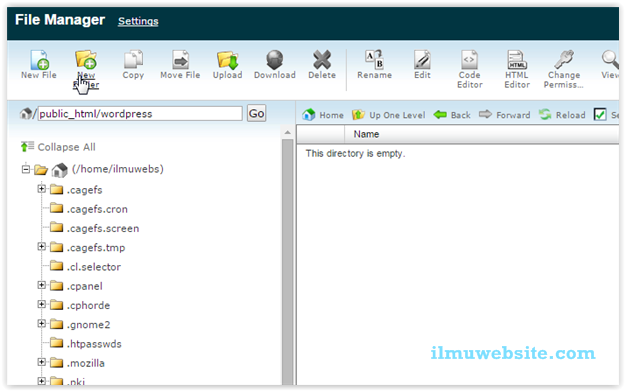Image resolution: width=625 pixels, height=391 pixels.
Task: Open the Settings link
Action: coord(138,21)
